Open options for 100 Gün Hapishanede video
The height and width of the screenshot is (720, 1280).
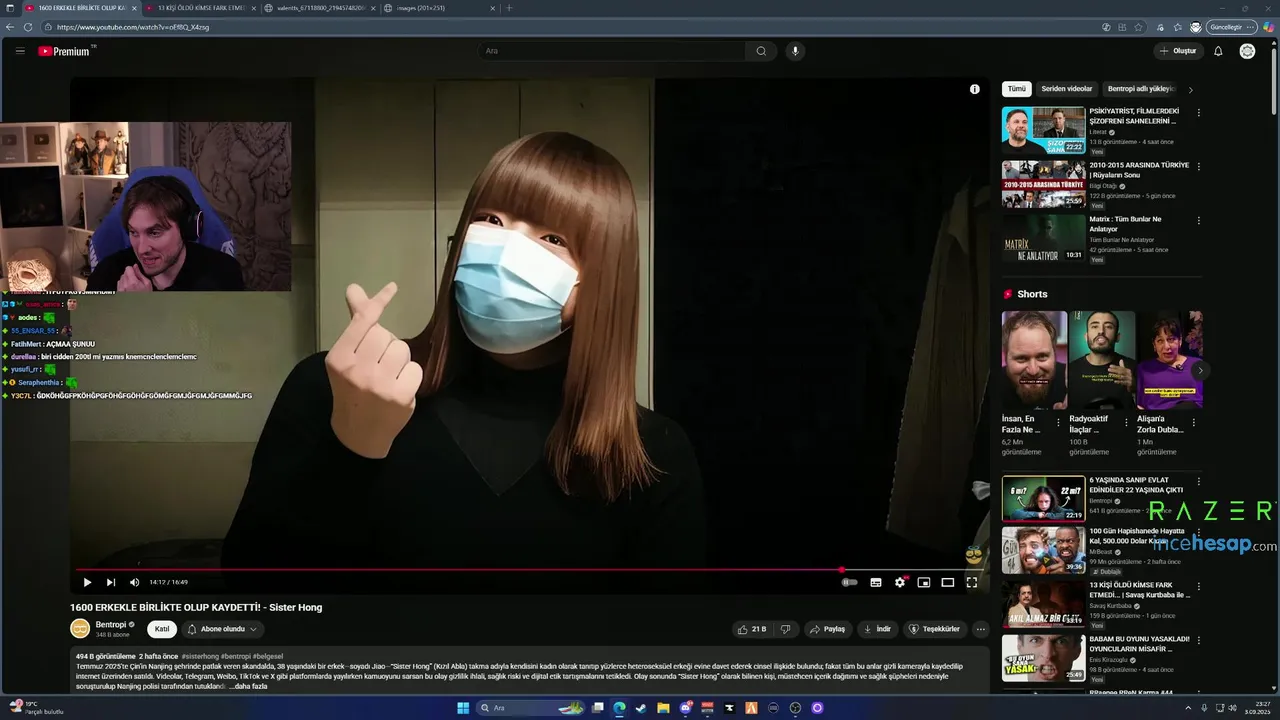(1198, 534)
